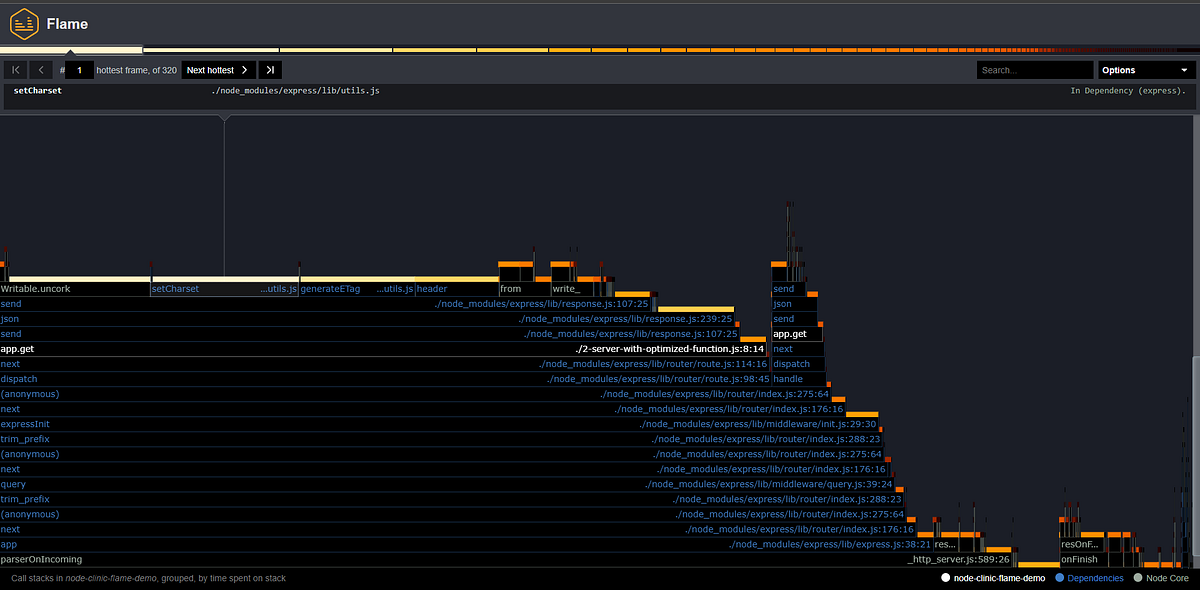This screenshot has height=590, width=1200.
Task: Select trim_prefix frame at index.js:288:23 below expressInit
Action: pos(441,439)
